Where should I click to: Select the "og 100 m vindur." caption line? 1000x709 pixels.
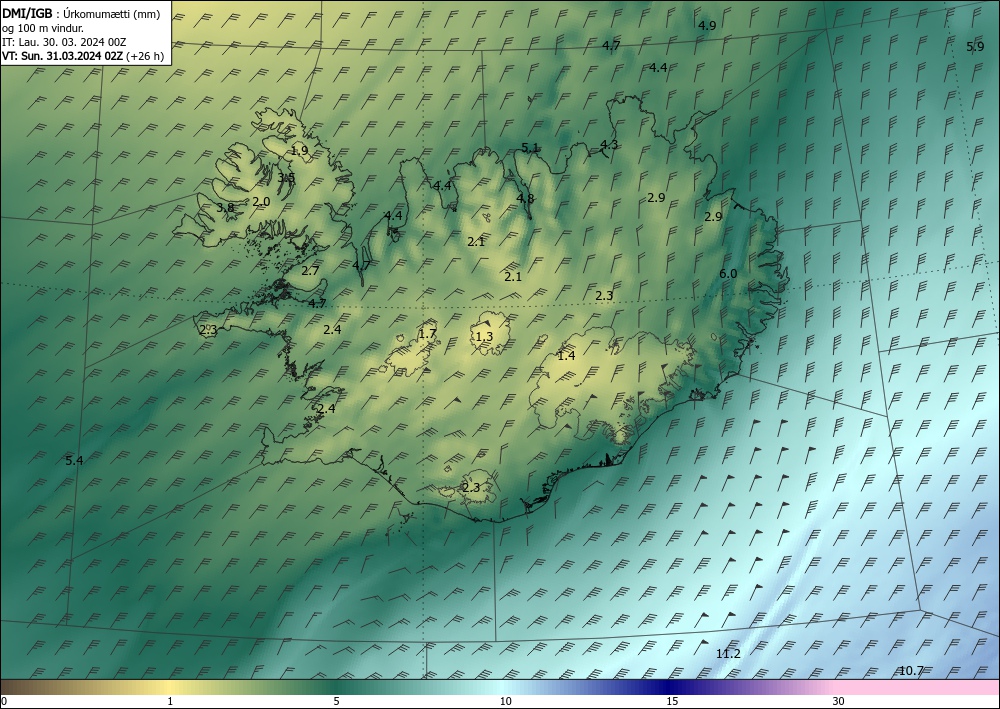click(42, 28)
